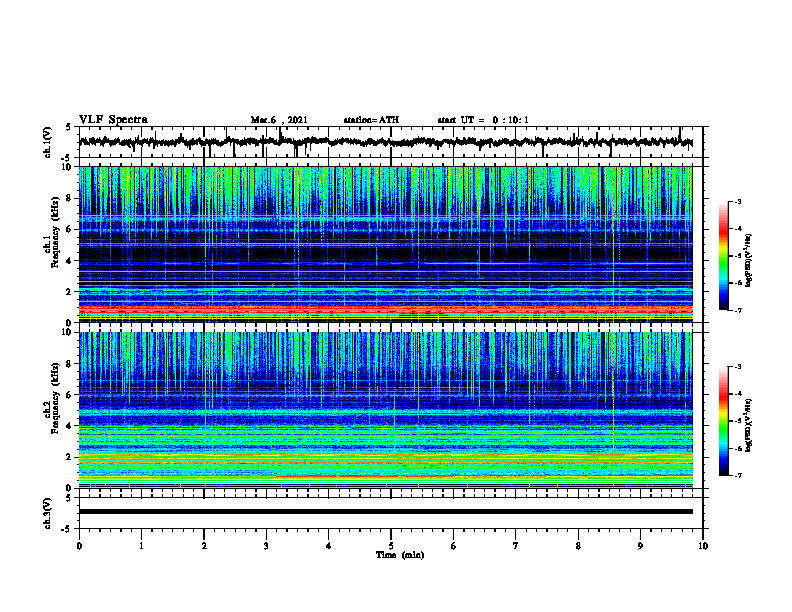Click the "-3" label on ch.1 colorbar
792x612 pixels.
point(737,202)
